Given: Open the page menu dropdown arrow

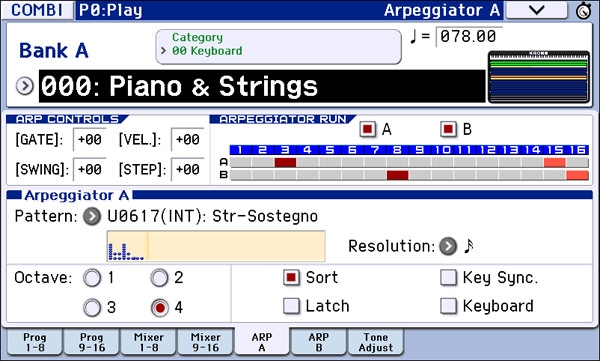Looking at the screenshot, I should click(536, 10).
